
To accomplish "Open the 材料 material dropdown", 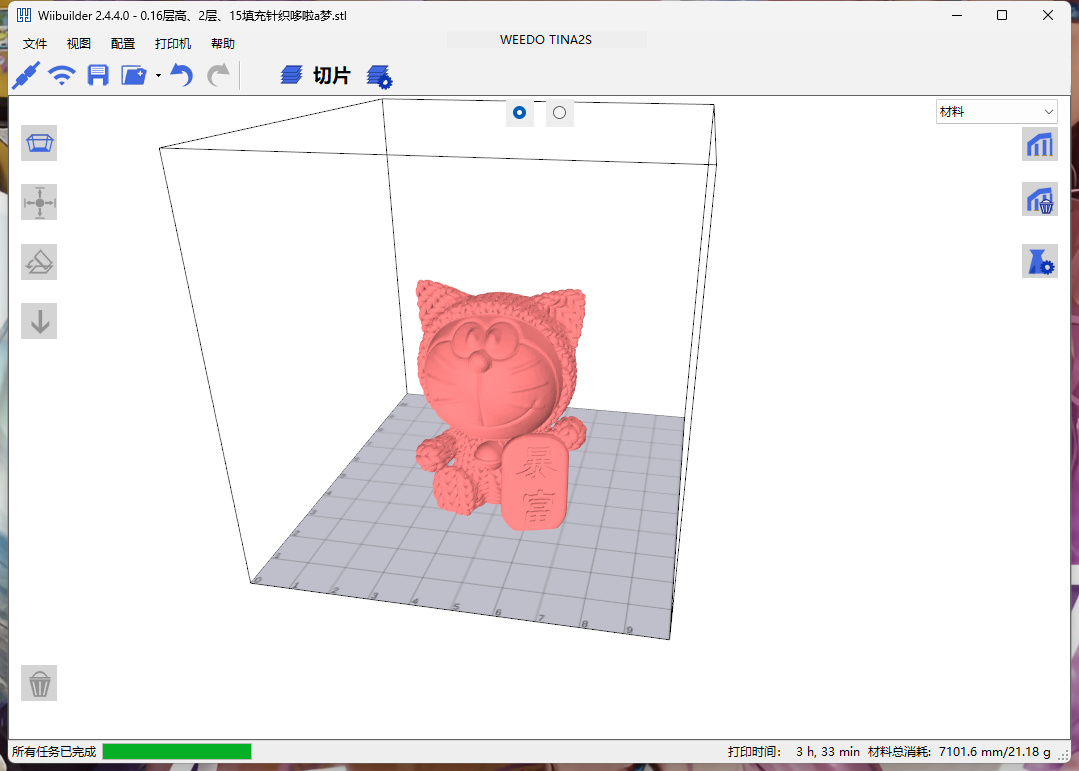I will pyautogui.click(x=996, y=112).
